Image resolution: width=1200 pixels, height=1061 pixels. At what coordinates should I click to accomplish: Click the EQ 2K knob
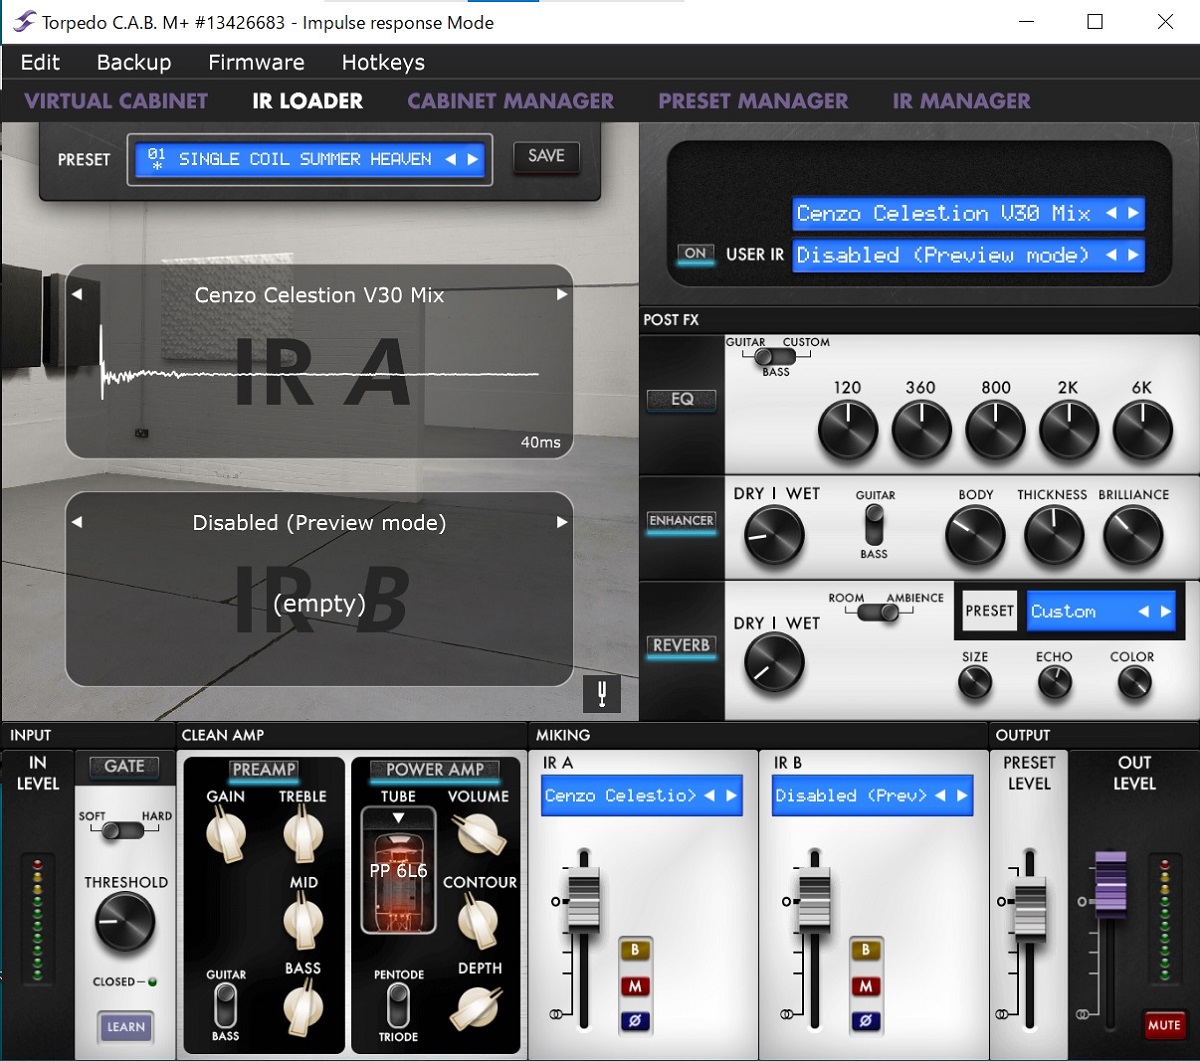[1070, 432]
